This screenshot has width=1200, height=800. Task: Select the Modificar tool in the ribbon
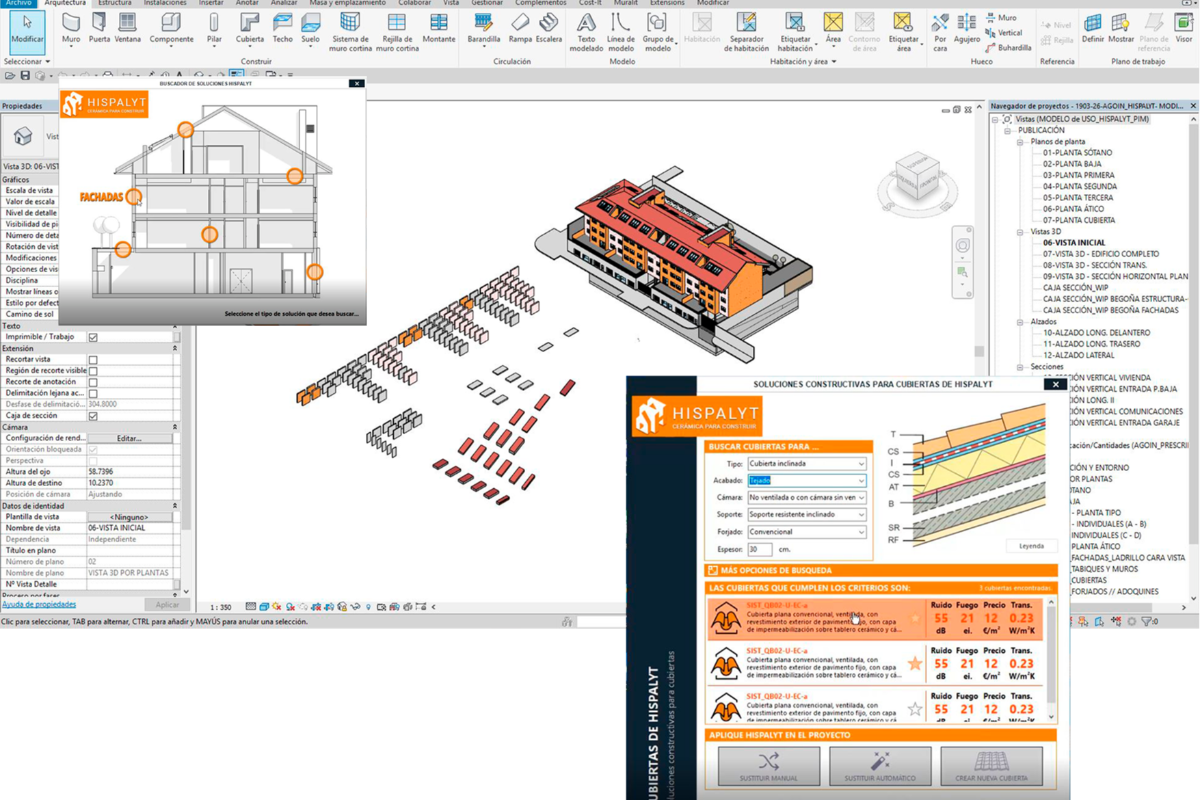coord(27,30)
